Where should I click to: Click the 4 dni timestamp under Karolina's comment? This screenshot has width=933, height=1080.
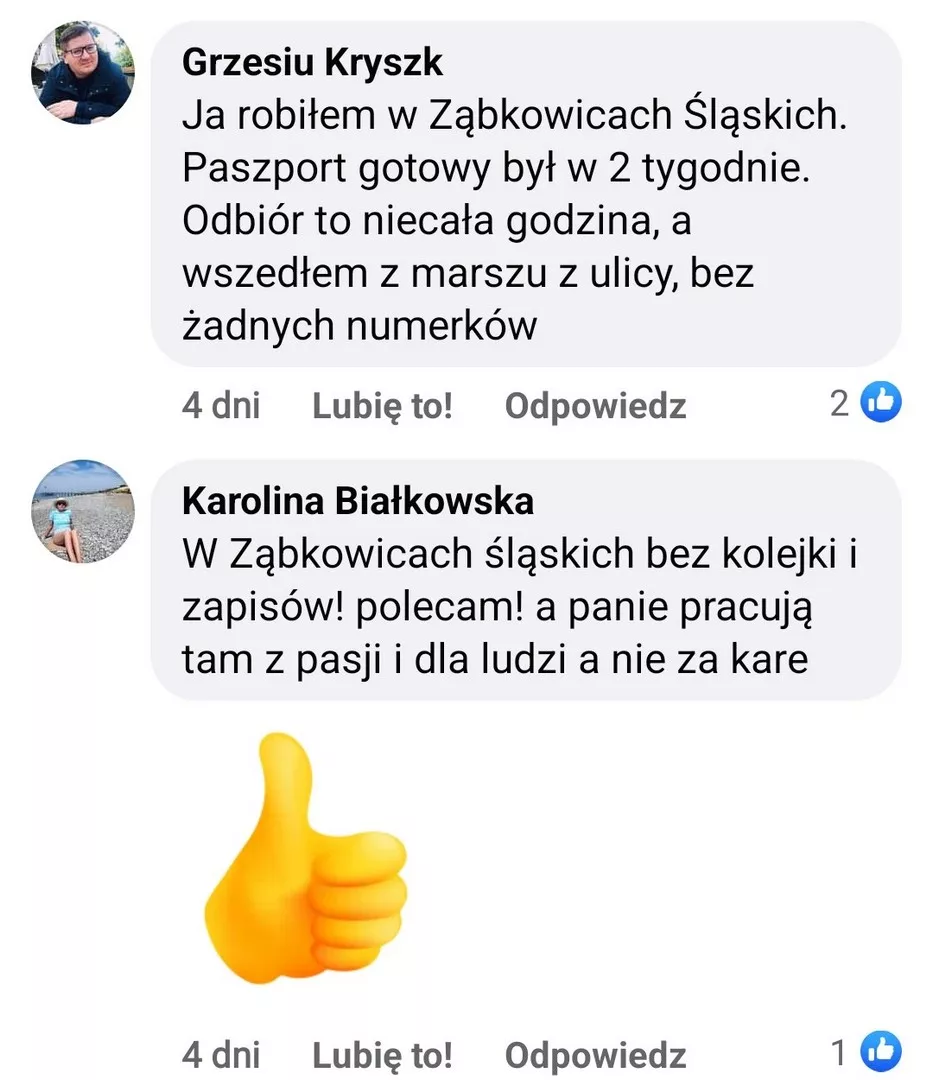click(221, 1055)
